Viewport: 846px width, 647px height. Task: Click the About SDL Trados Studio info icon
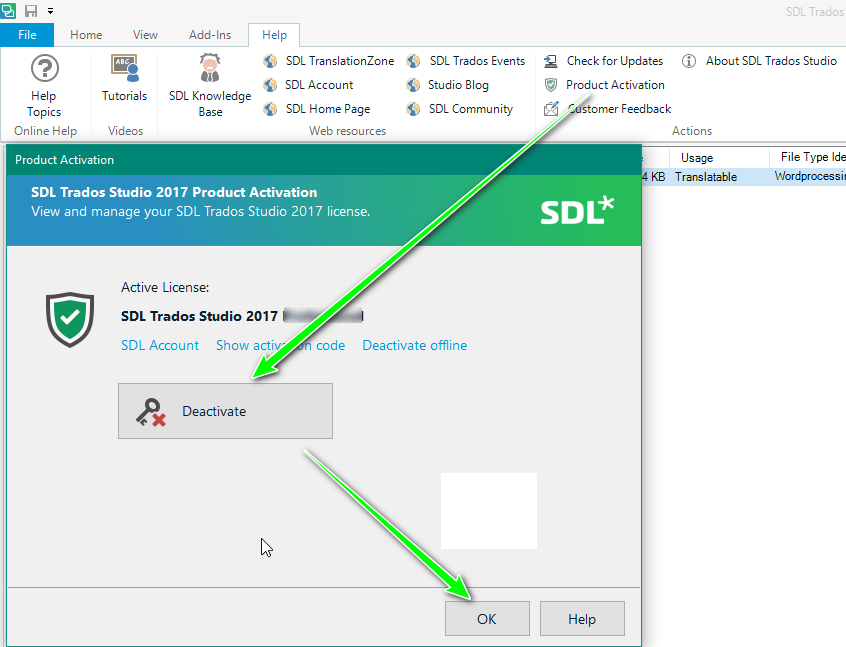coord(688,61)
